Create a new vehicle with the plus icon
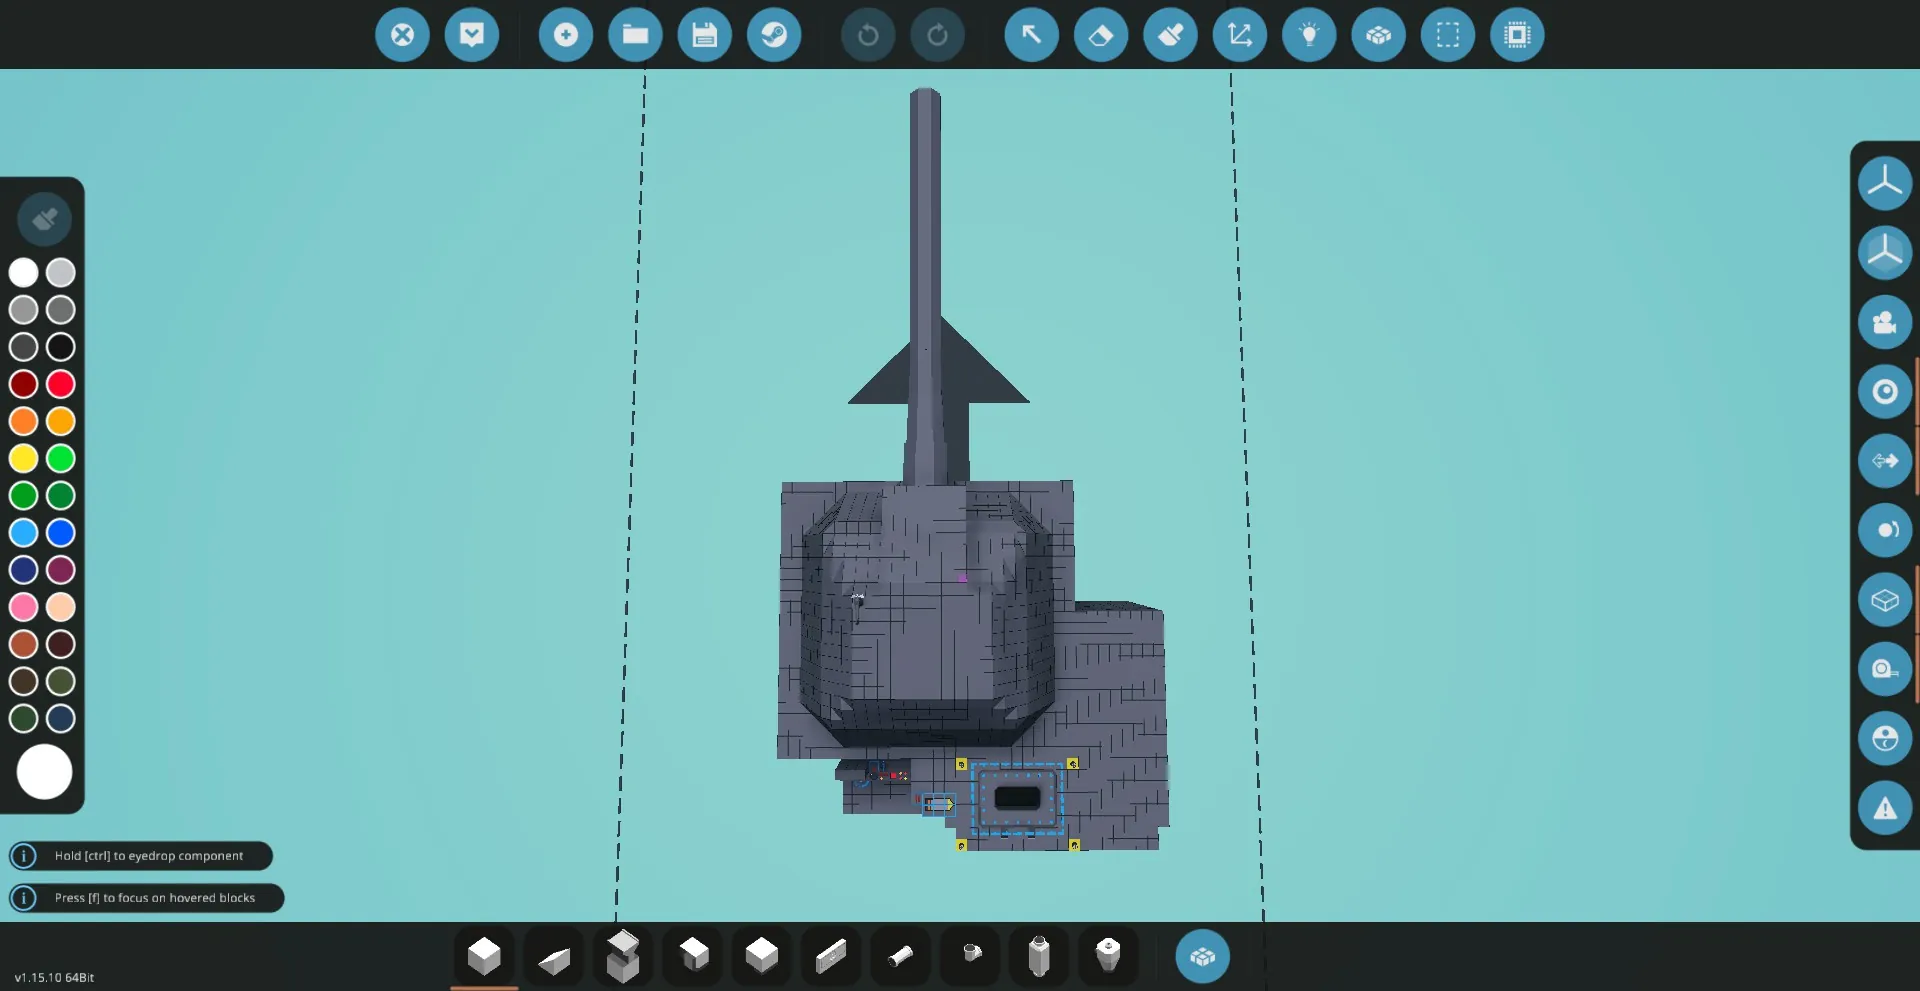The width and height of the screenshot is (1920, 991). [x=565, y=35]
